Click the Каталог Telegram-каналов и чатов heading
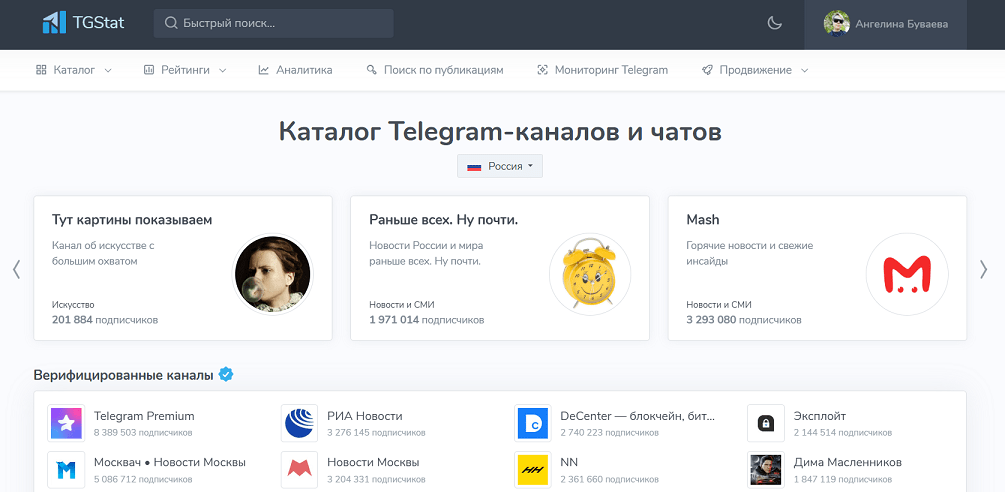This screenshot has height=492, width=1005. click(x=500, y=132)
